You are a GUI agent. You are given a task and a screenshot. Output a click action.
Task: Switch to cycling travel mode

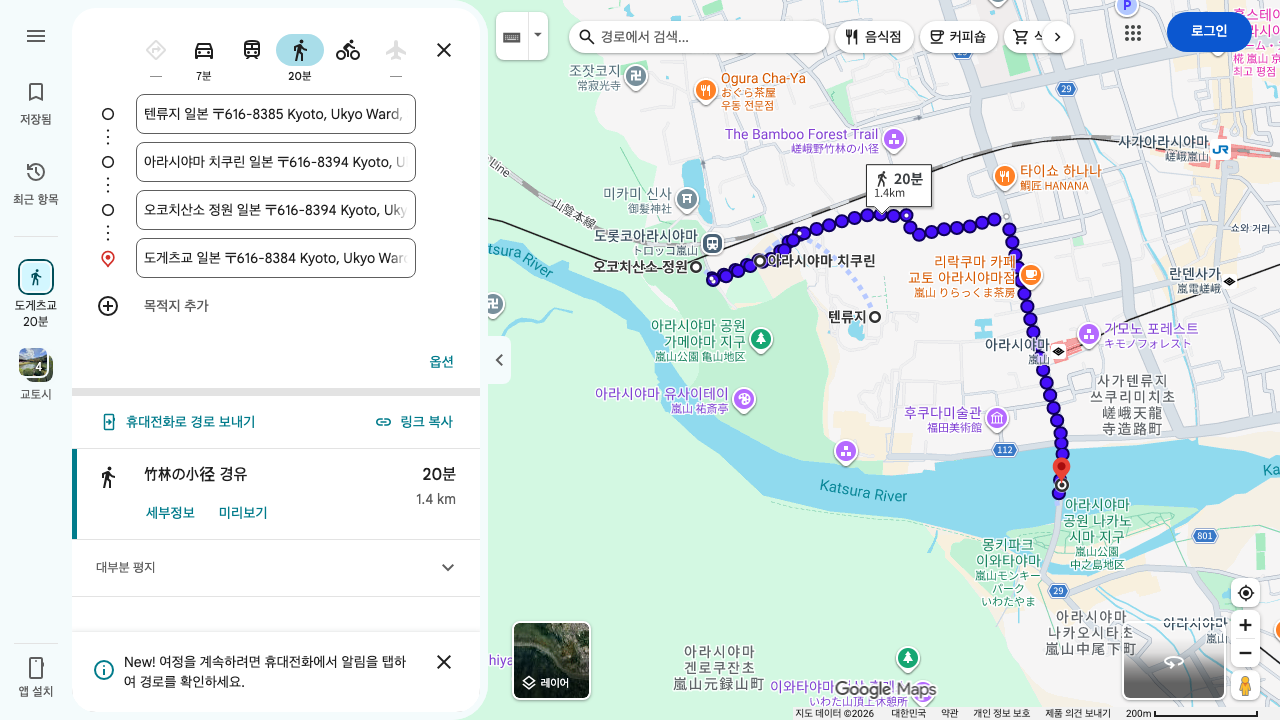pyautogui.click(x=348, y=50)
